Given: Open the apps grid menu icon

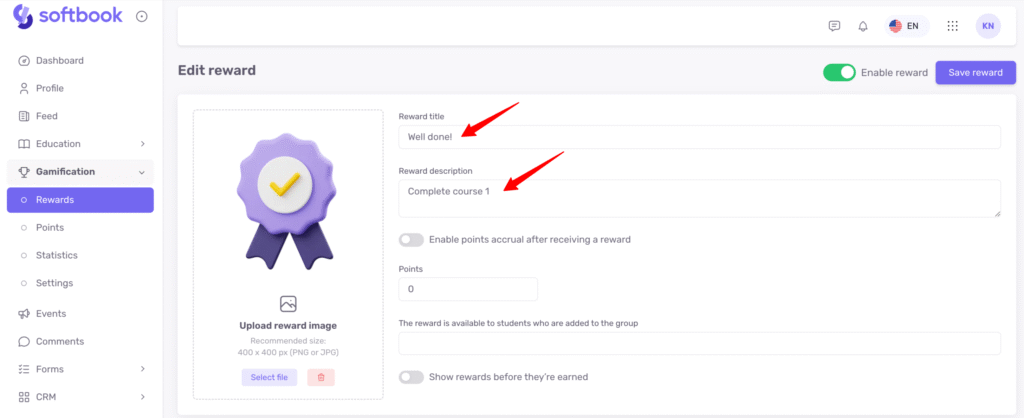Looking at the screenshot, I should (x=952, y=26).
